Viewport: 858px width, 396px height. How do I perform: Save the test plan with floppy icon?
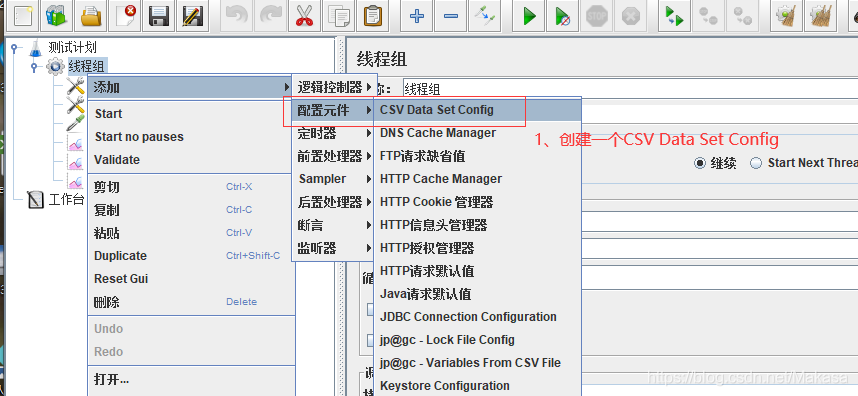pyautogui.click(x=159, y=16)
